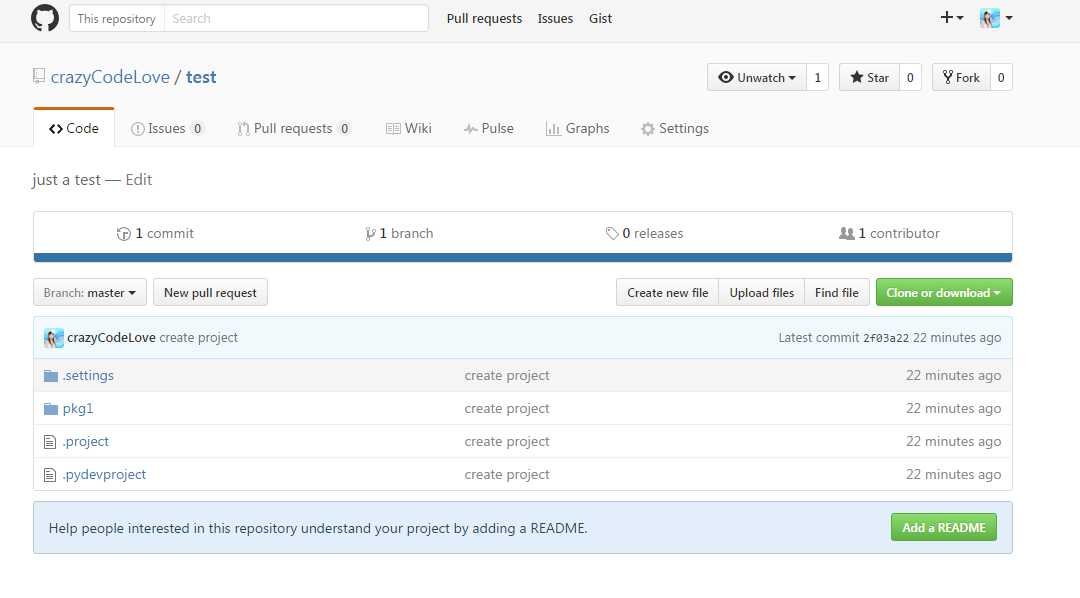The width and height of the screenshot is (1080, 598).
Task: Click create project message in pkg1 row
Action: [507, 409]
